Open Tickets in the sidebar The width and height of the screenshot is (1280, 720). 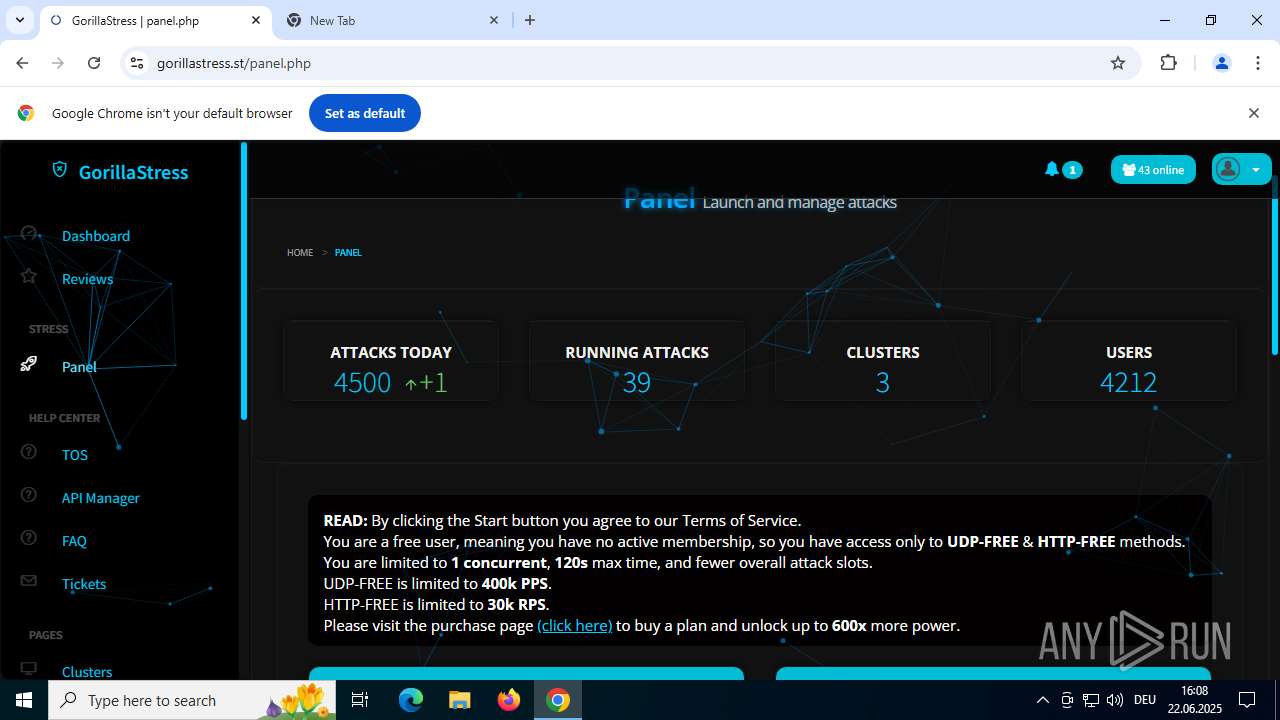pyautogui.click(x=84, y=584)
